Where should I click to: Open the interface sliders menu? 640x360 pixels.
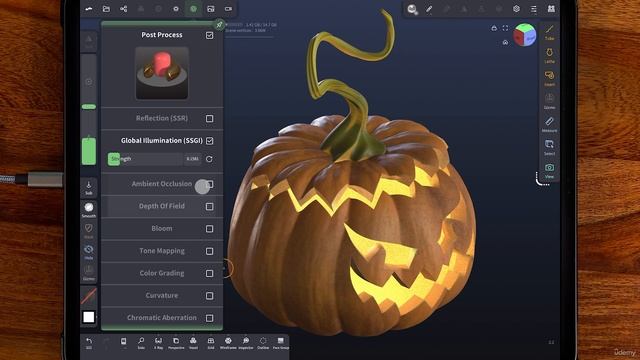[534, 9]
